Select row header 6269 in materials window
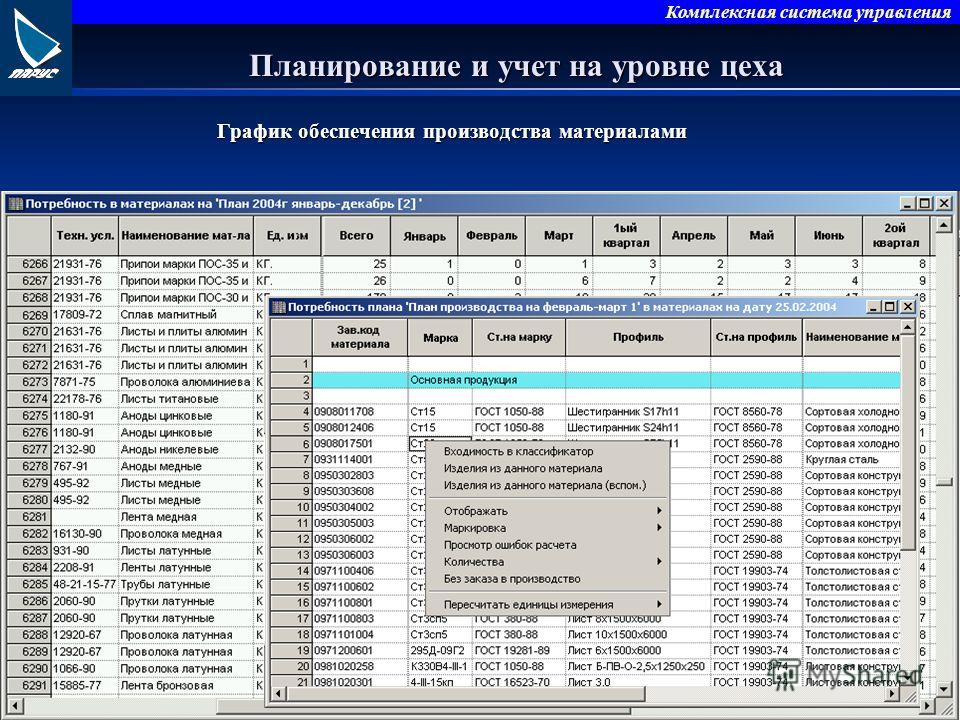 (x=29, y=315)
